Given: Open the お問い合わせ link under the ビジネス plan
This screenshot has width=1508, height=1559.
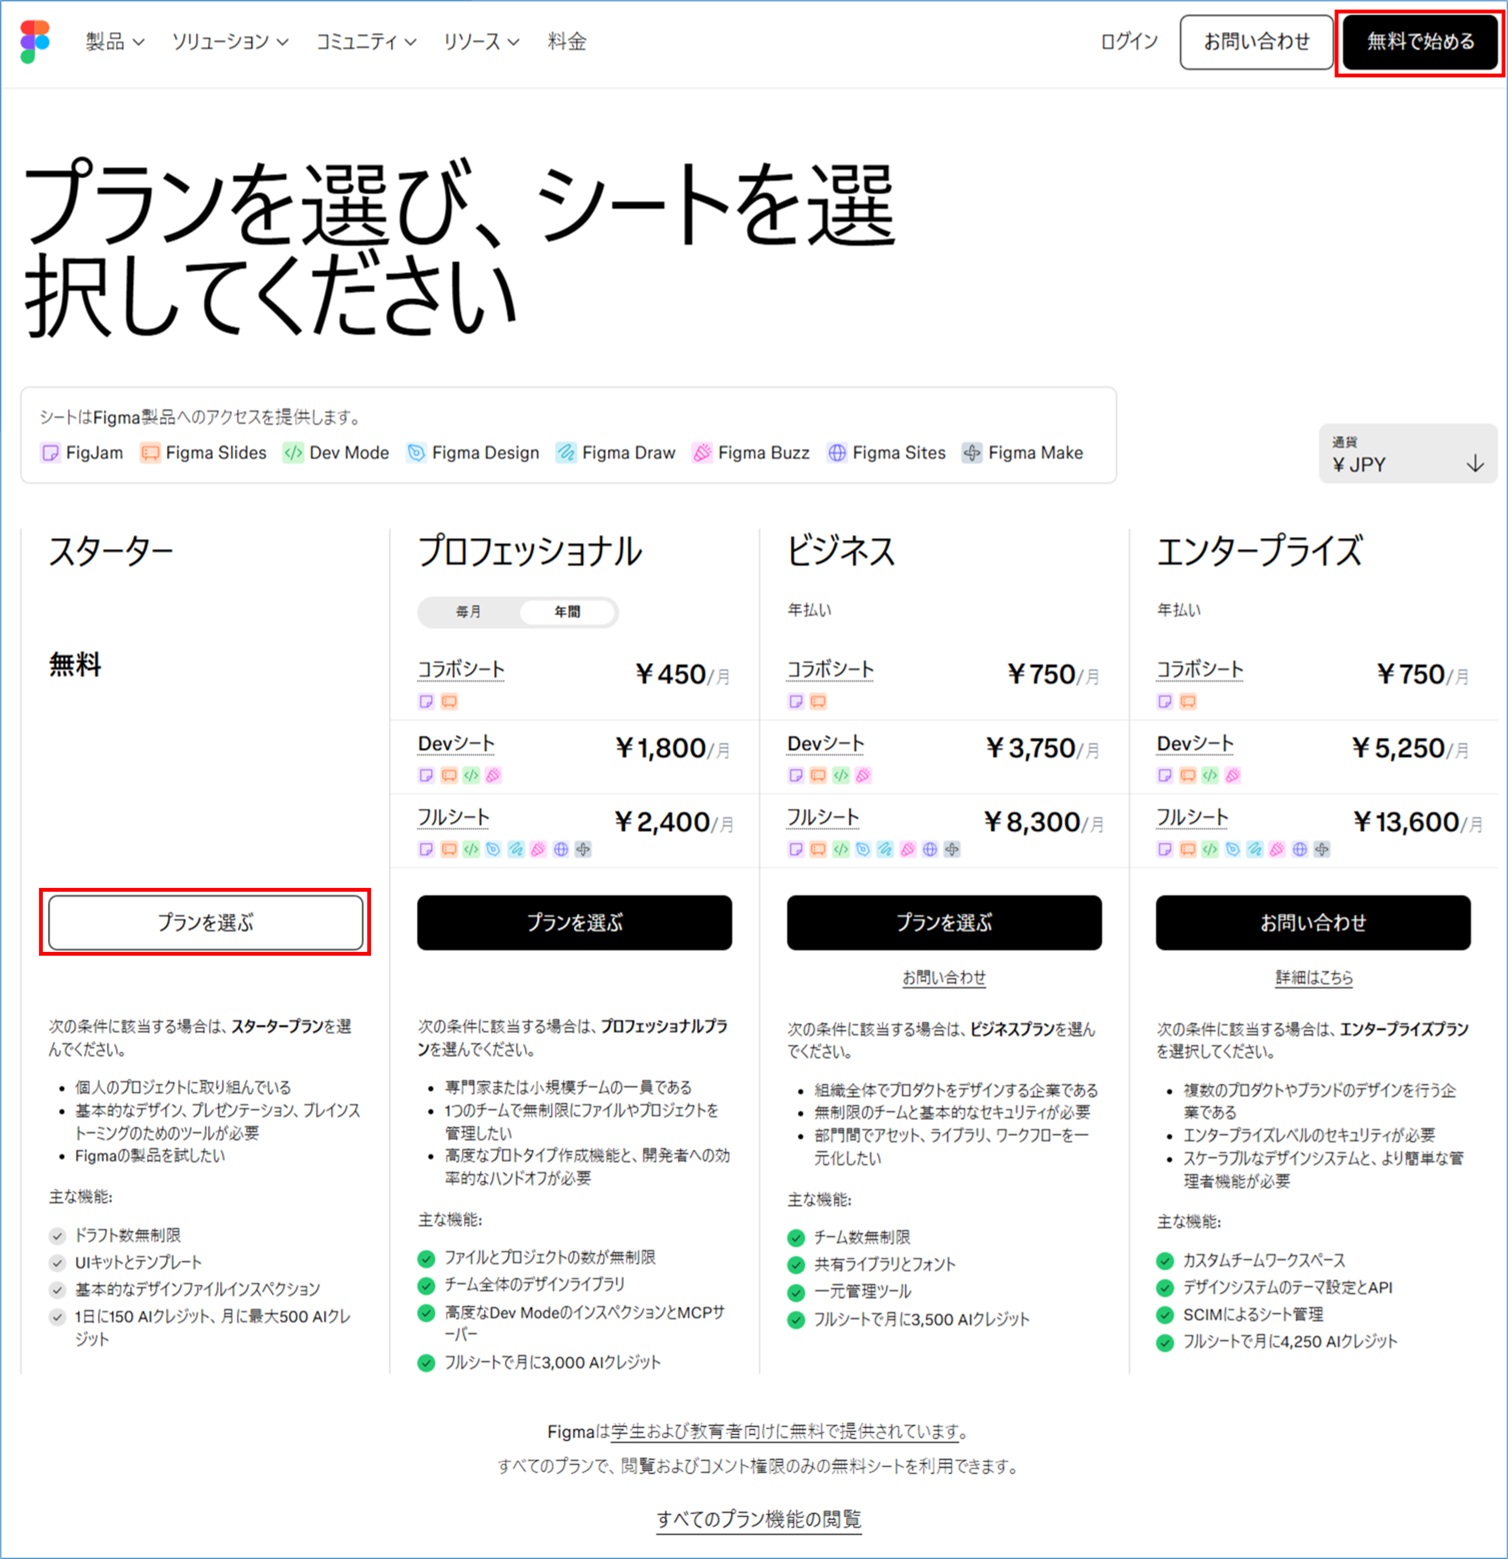Looking at the screenshot, I should tap(944, 977).
